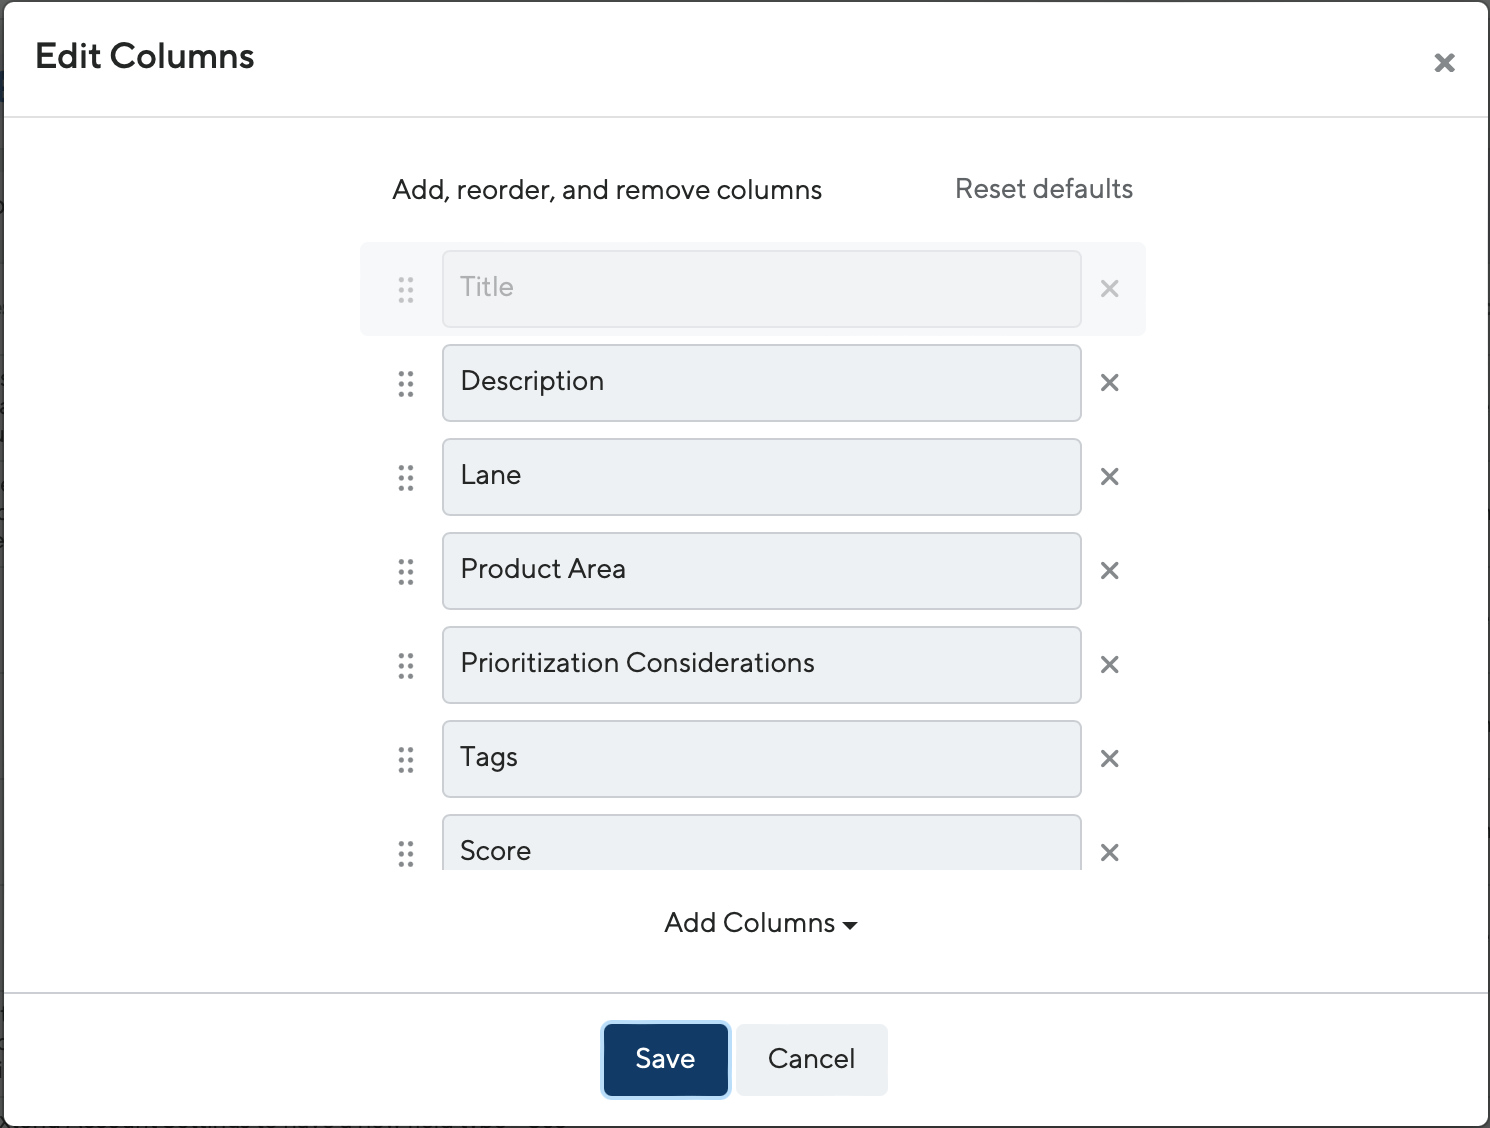Click inside the Title input field

(x=761, y=289)
